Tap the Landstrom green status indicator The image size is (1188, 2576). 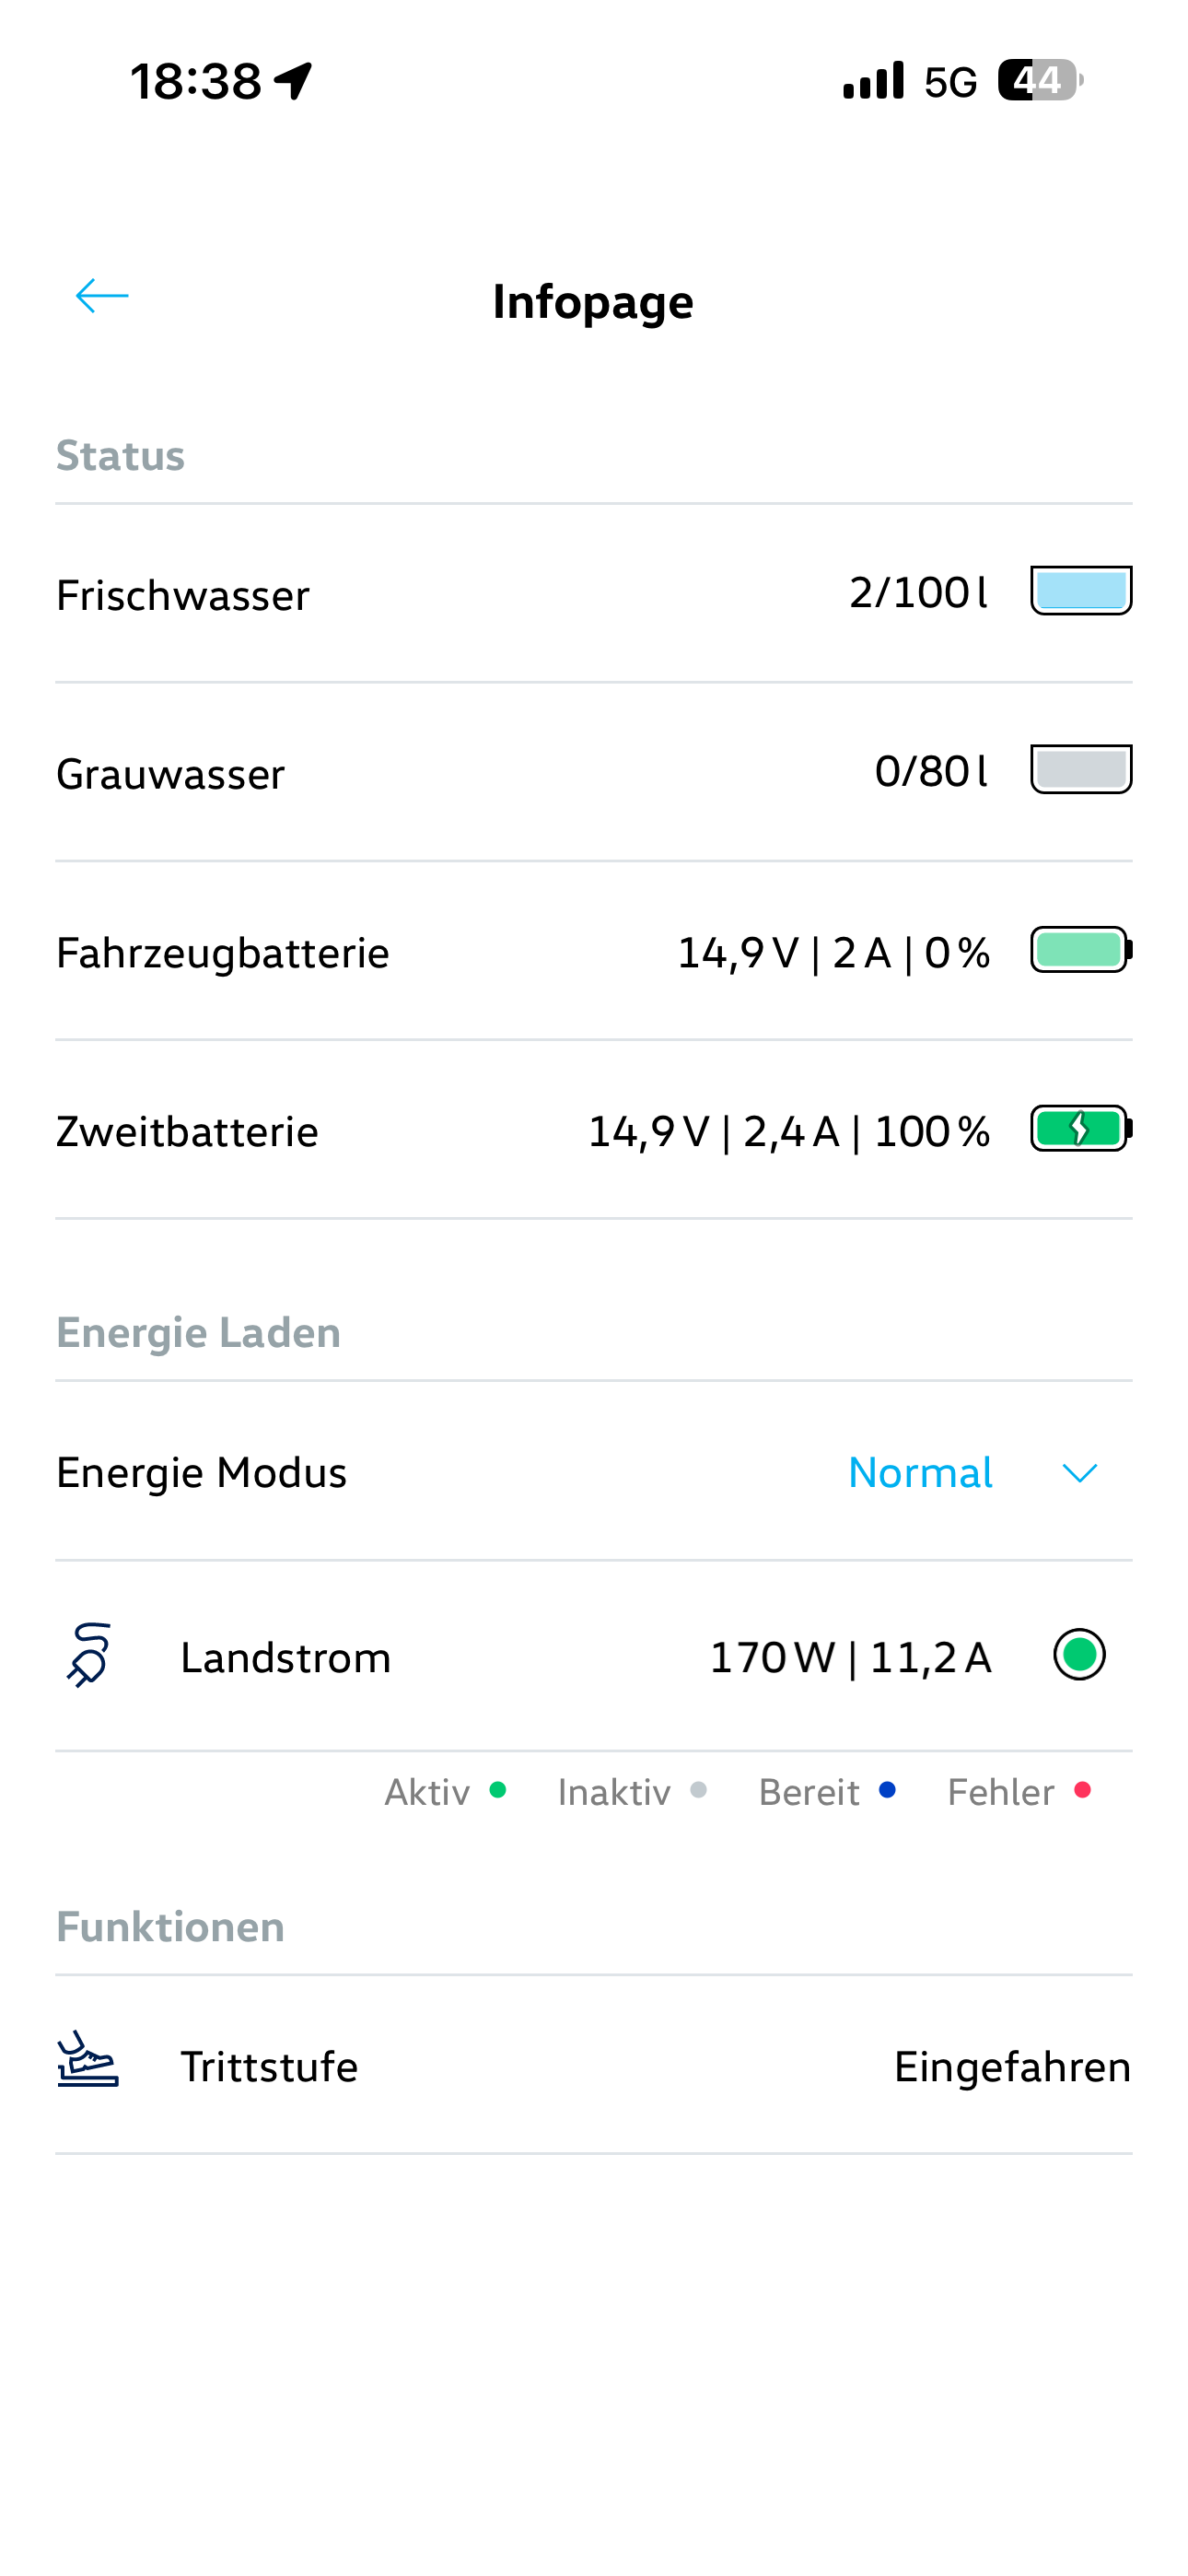pos(1079,1655)
